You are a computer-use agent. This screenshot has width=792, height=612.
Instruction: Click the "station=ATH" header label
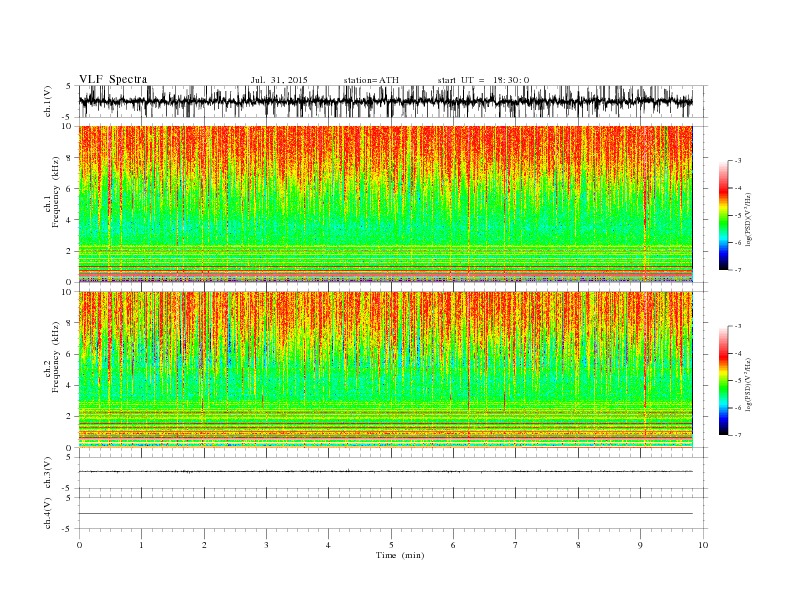(x=371, y=80)
